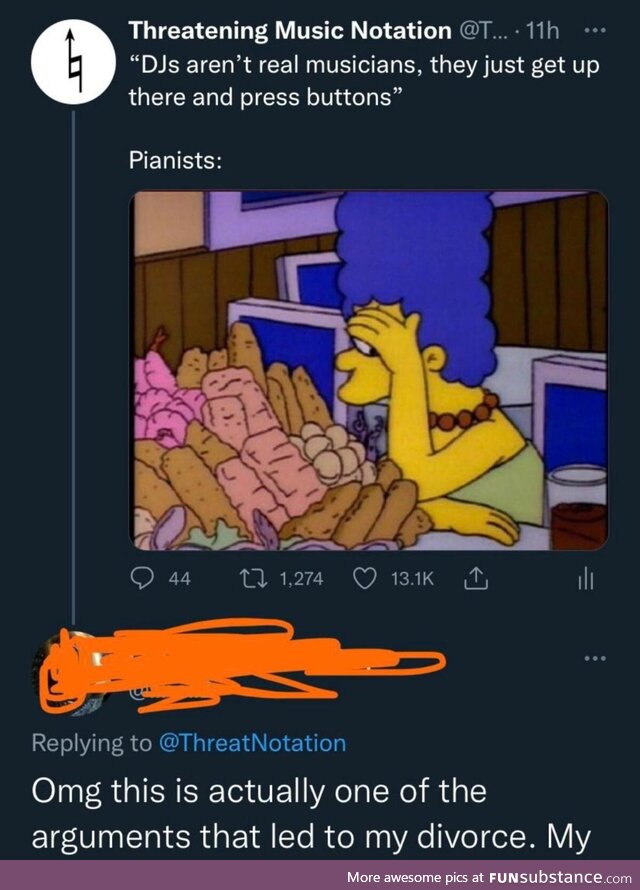The width and height of the screenshot is (640, 890).
Task: Open the Marge Simpson image
Action: point(370,370)
